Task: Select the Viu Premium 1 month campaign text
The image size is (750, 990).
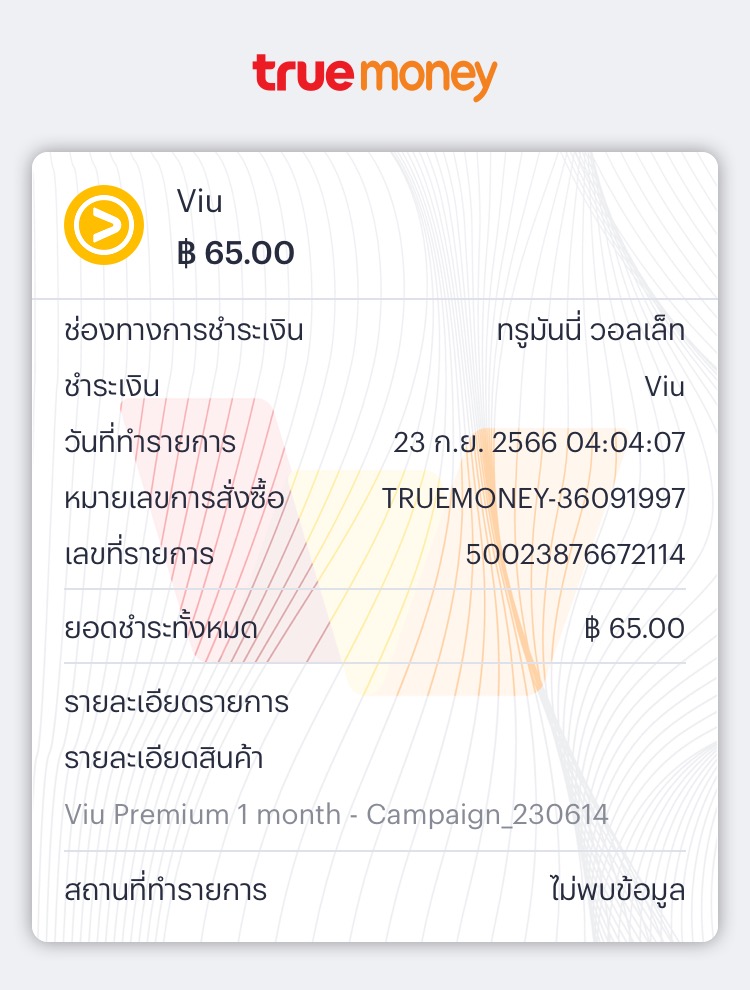Action: pyautogui.click(x=336, y=814)
